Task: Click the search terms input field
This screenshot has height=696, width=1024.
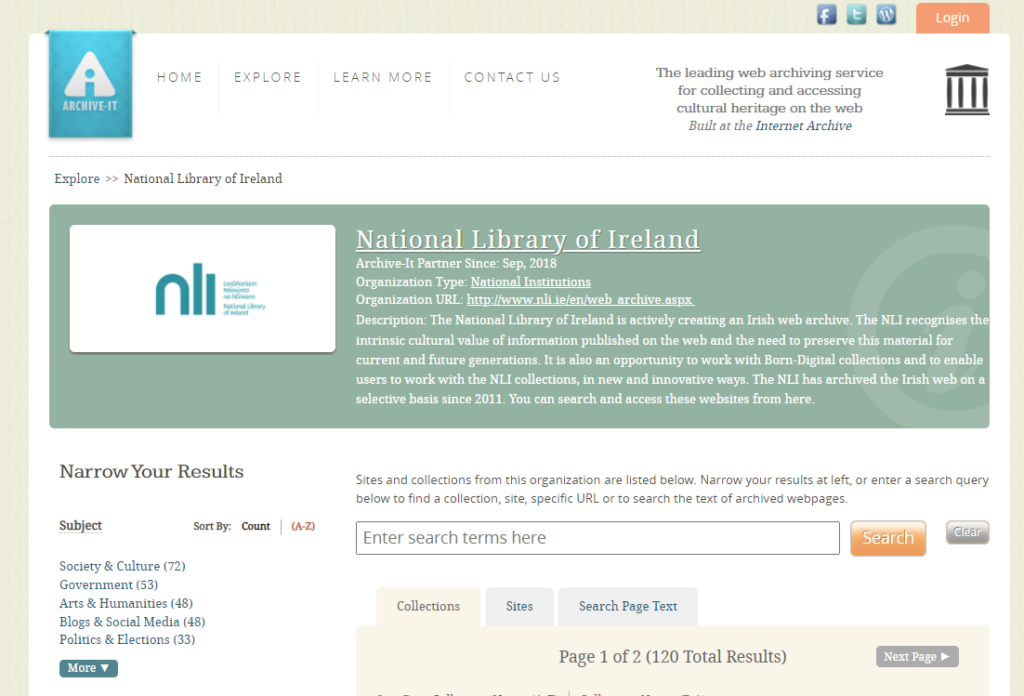Action: [597, 538]
